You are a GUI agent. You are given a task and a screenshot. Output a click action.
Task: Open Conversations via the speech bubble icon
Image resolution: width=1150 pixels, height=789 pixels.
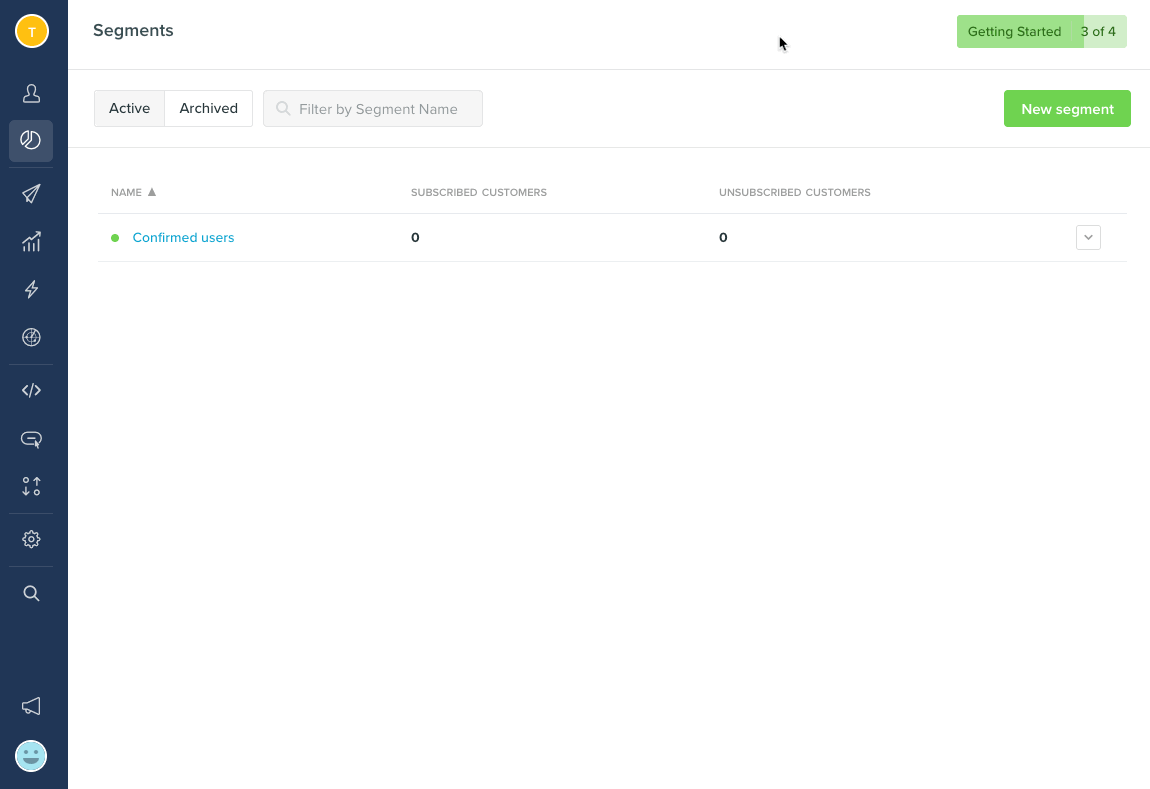click(x=31, y=439)
